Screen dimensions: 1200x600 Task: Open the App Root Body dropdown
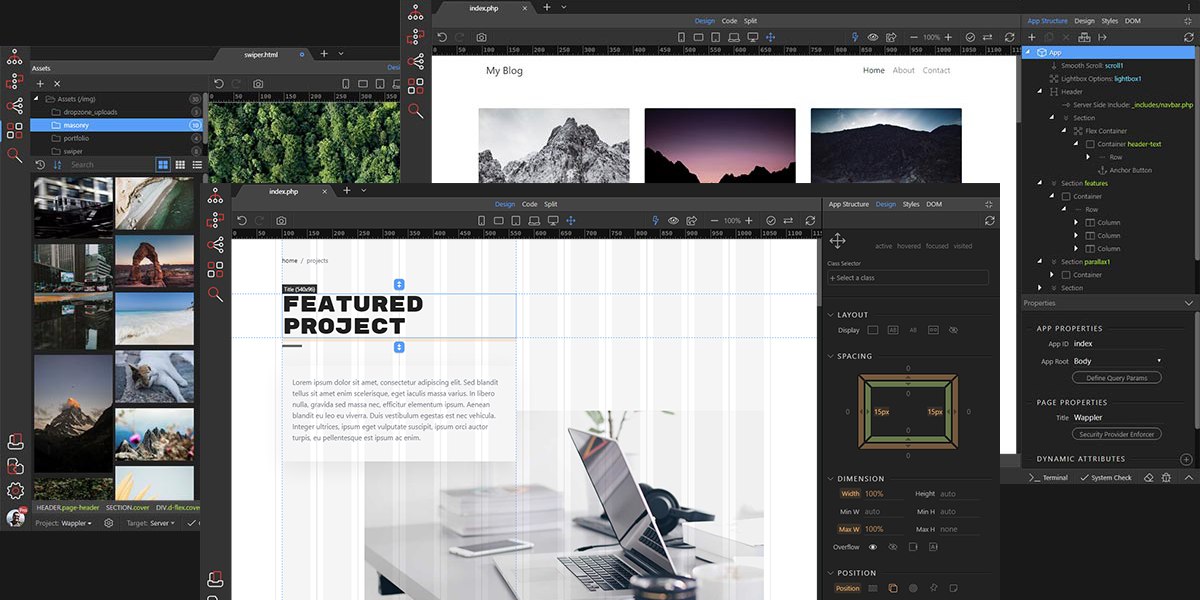pyautogui.click(x=1118, y=361)
